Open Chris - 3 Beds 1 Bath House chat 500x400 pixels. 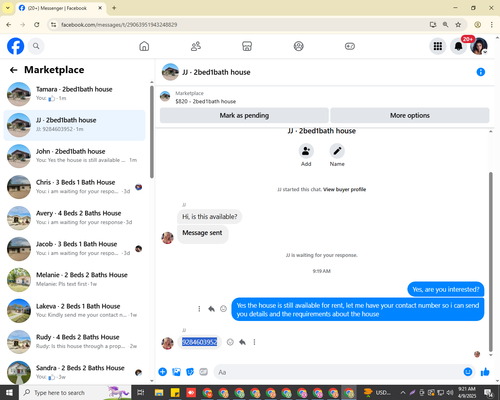74,187
